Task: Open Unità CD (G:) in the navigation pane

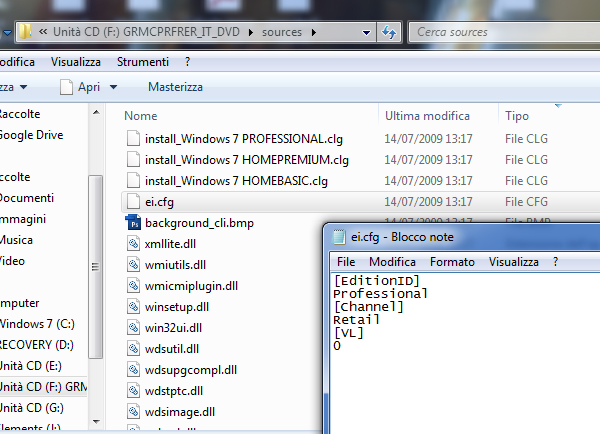Action: point(32,408)
